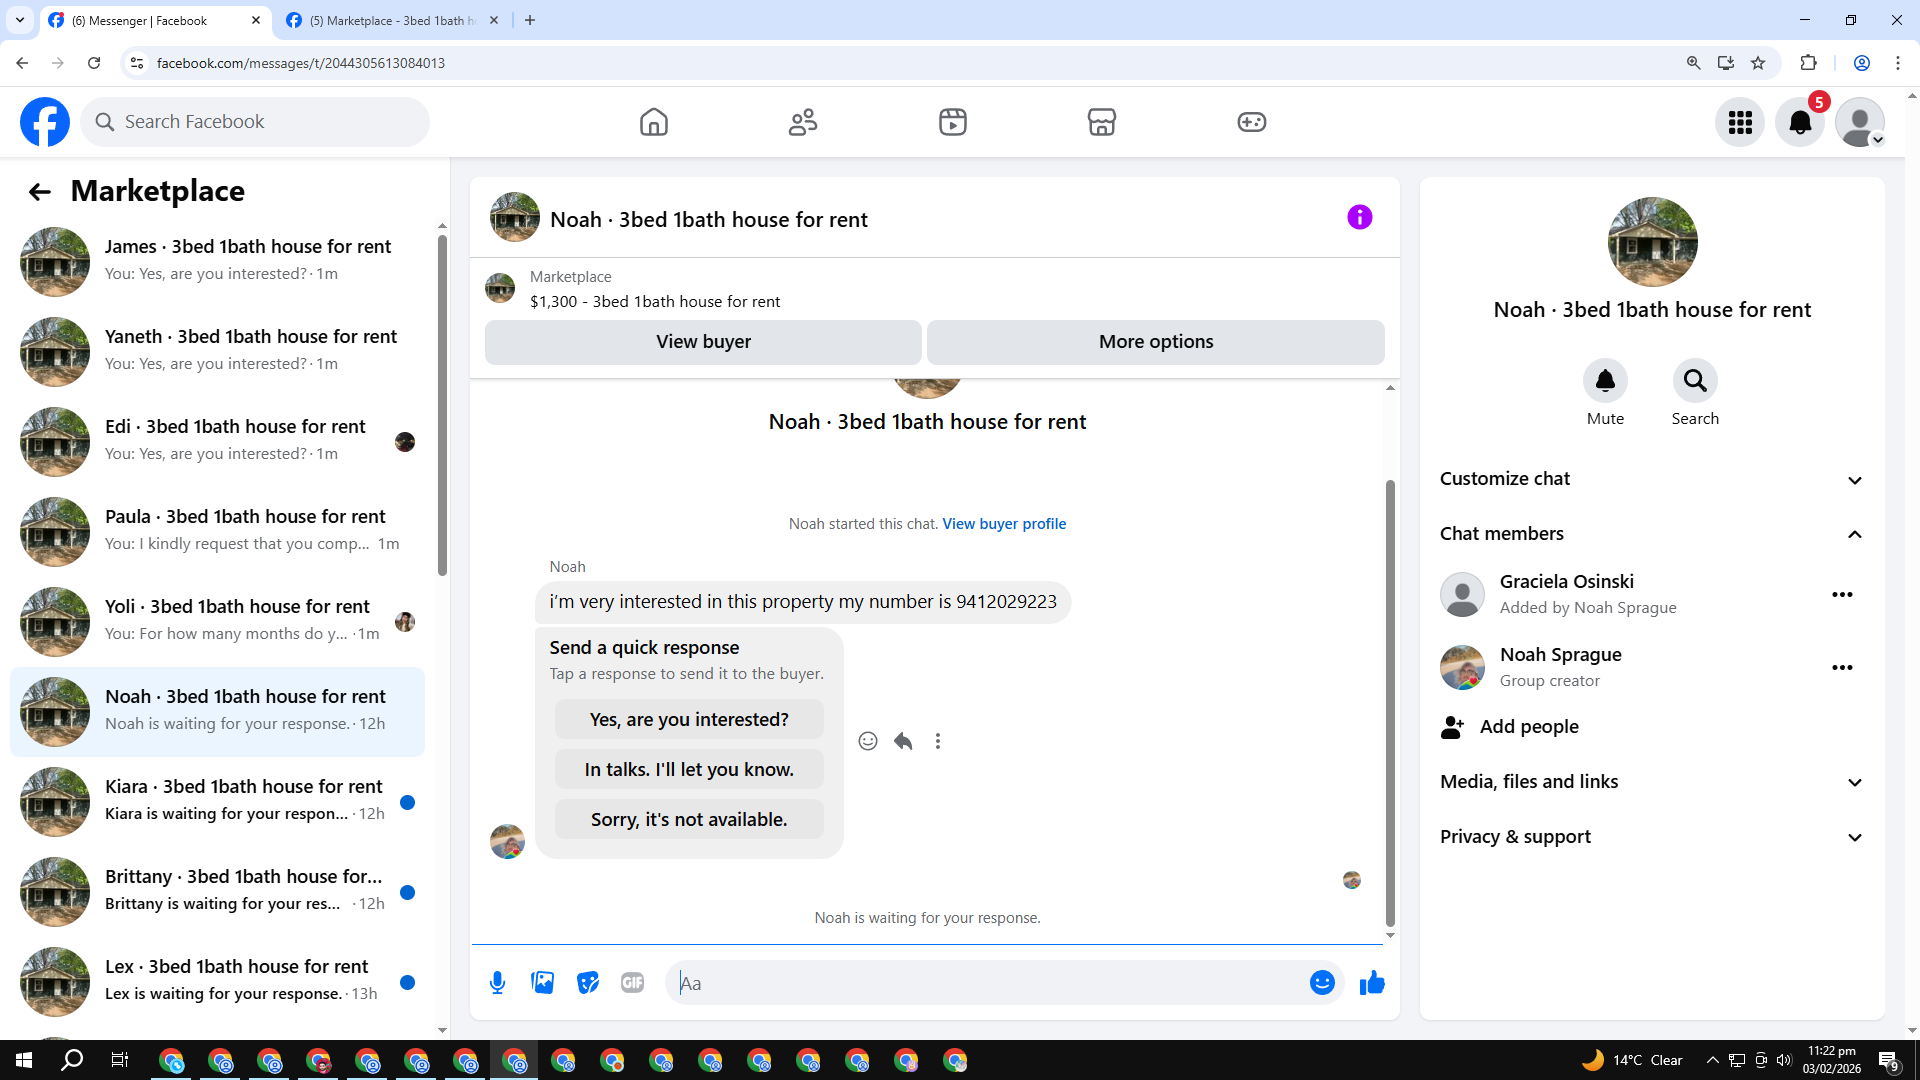Send a thumbs-up like
Image resolution: width=1920 pixels, height=1080 pixels.
click(1372, 983)
